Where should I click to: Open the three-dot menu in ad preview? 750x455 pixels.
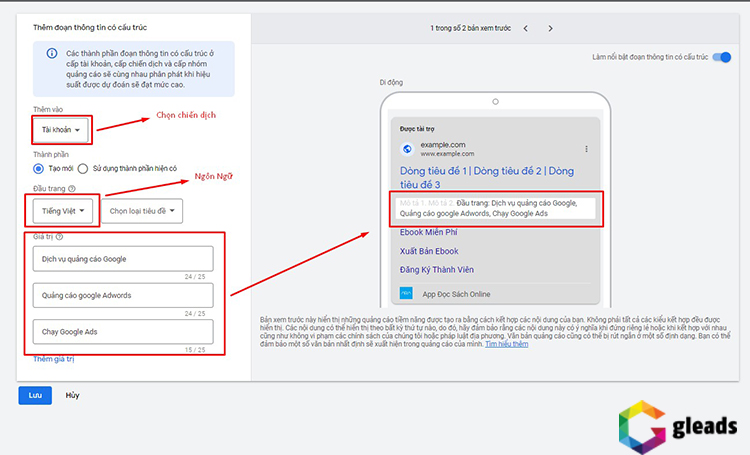coord(586,149)
